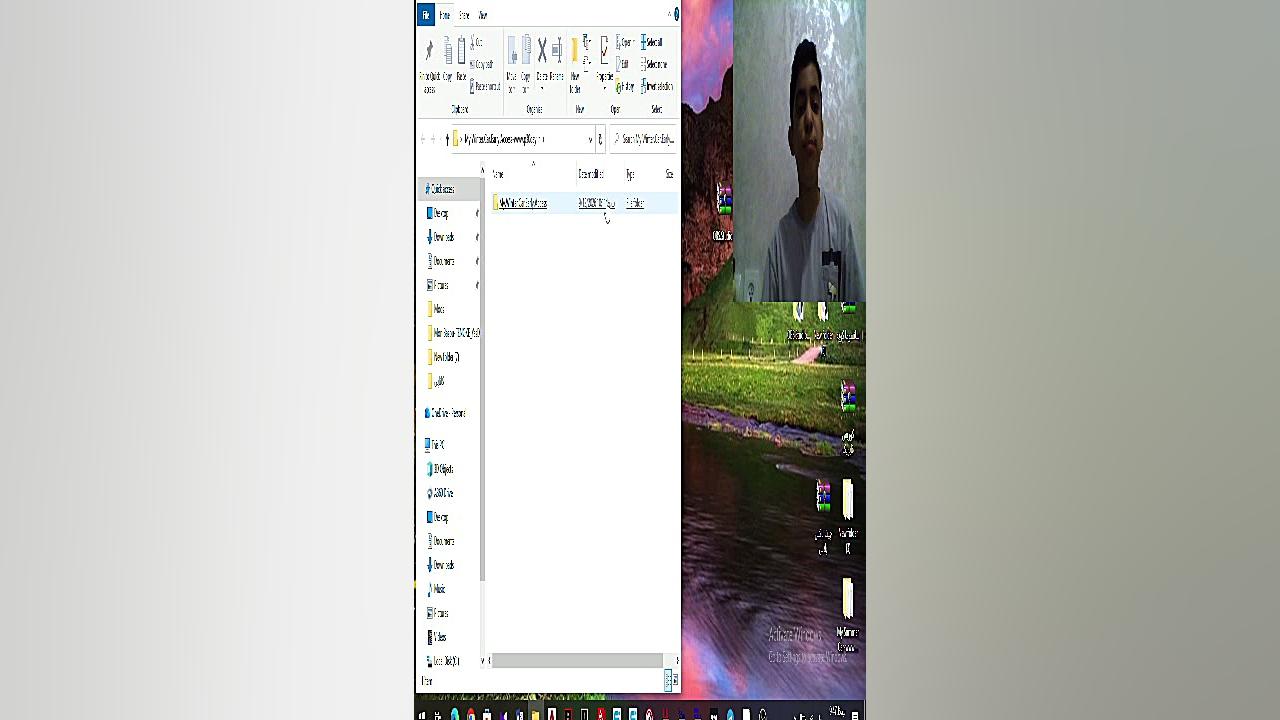Switch to the View ribbon tab

[x=482, y=15]
